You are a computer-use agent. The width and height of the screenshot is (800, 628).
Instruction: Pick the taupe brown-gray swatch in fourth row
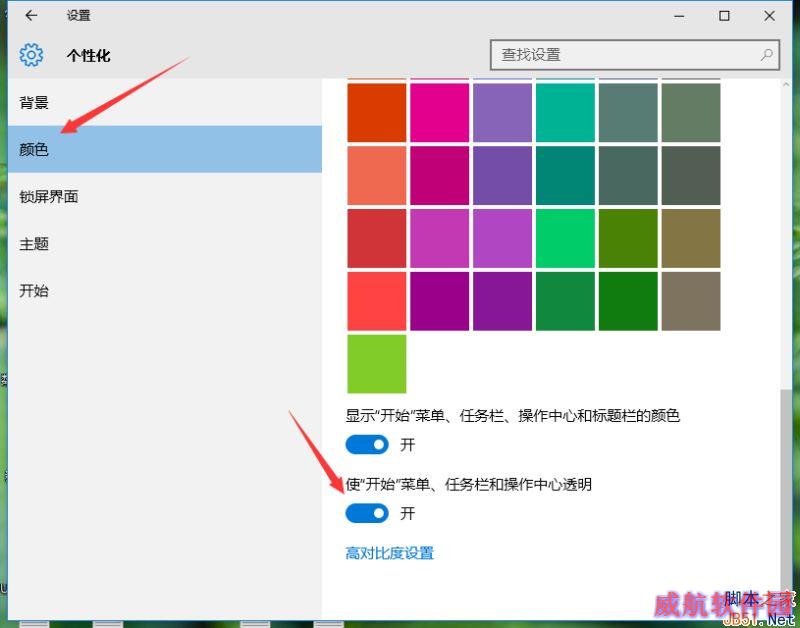point(691,301)
